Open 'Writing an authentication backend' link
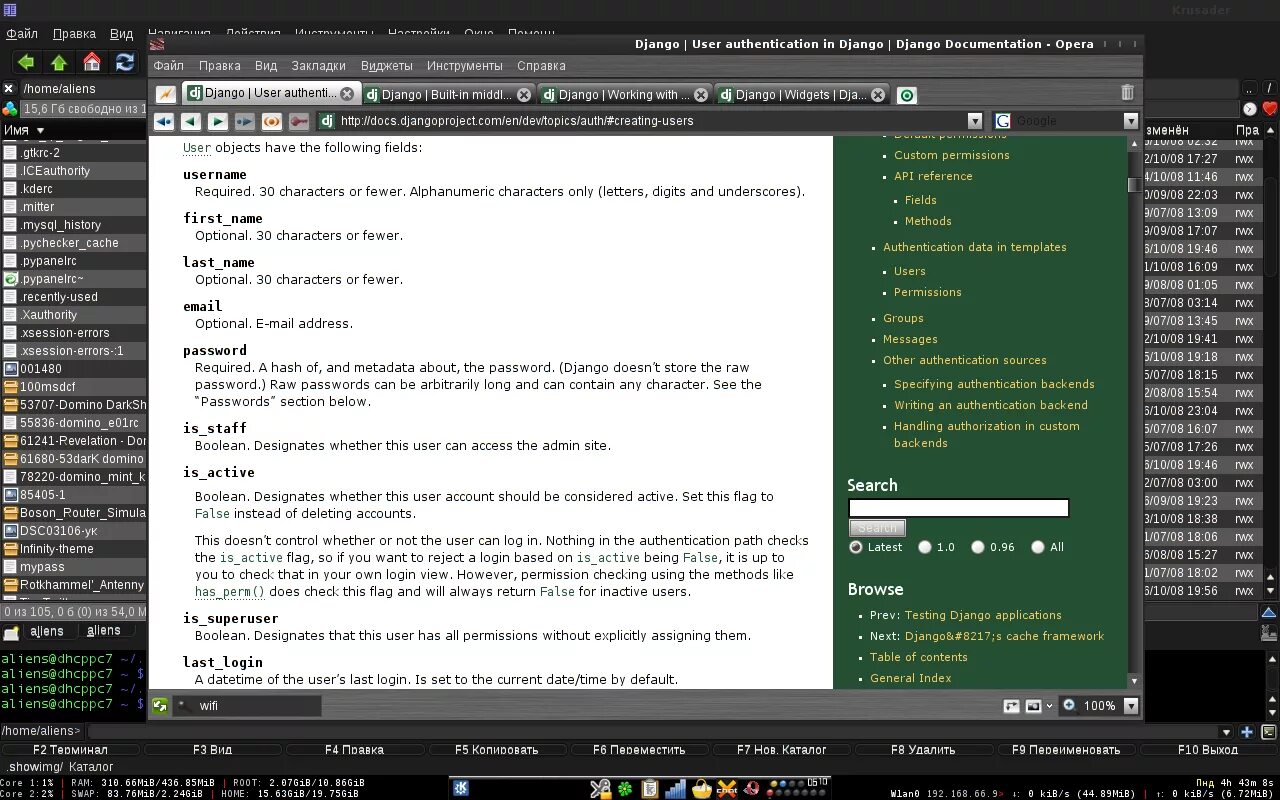 point(990,405)
